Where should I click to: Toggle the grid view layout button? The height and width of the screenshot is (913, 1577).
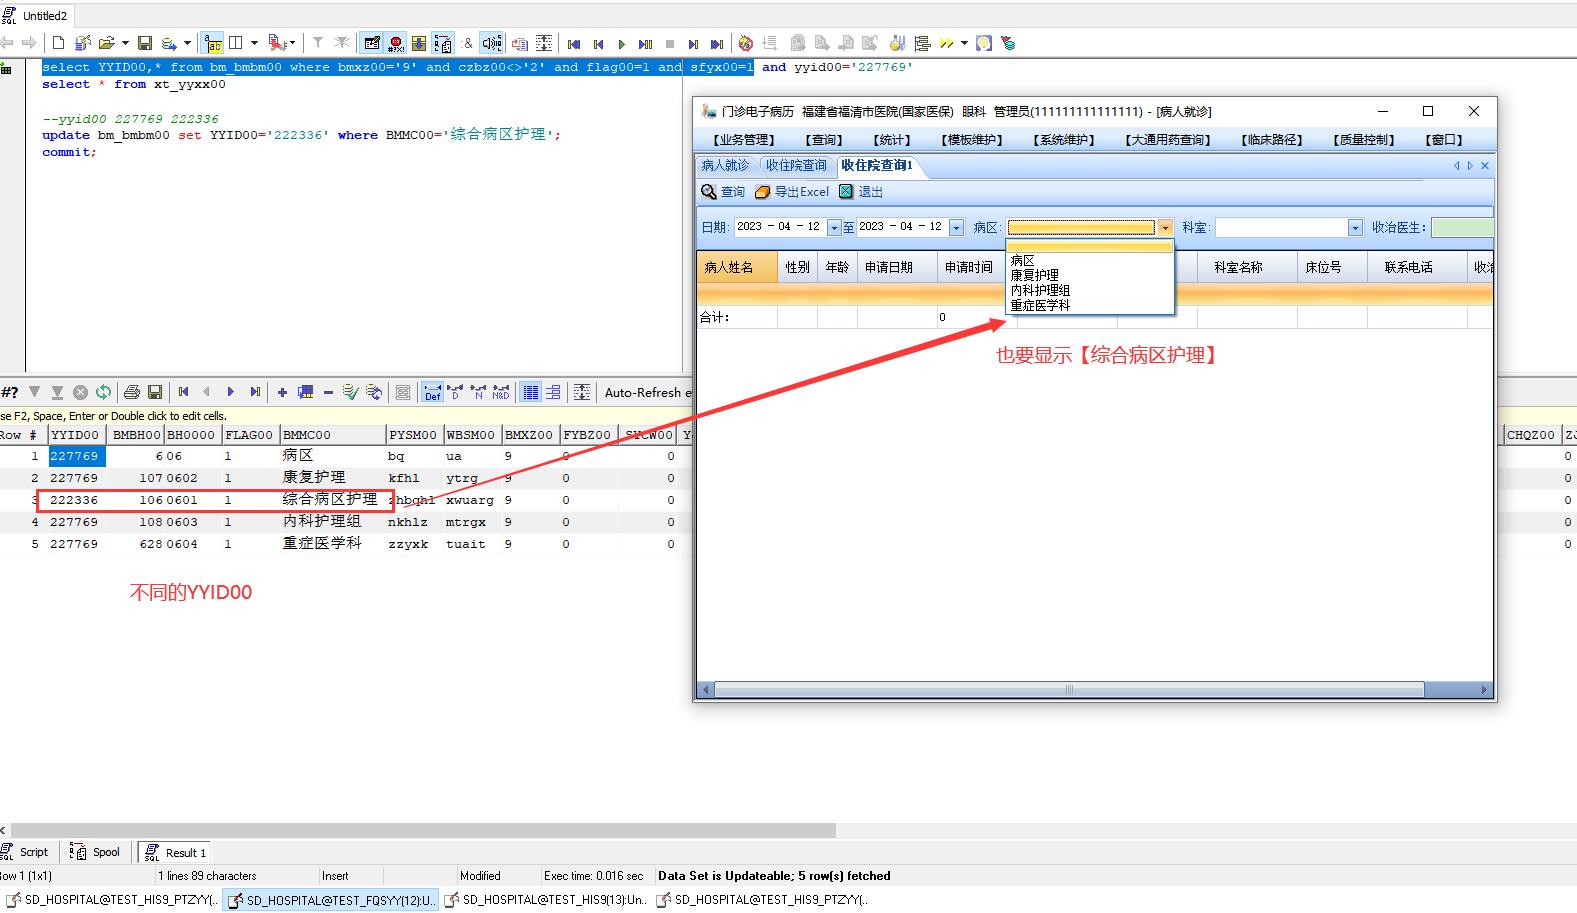pos(531,392)
